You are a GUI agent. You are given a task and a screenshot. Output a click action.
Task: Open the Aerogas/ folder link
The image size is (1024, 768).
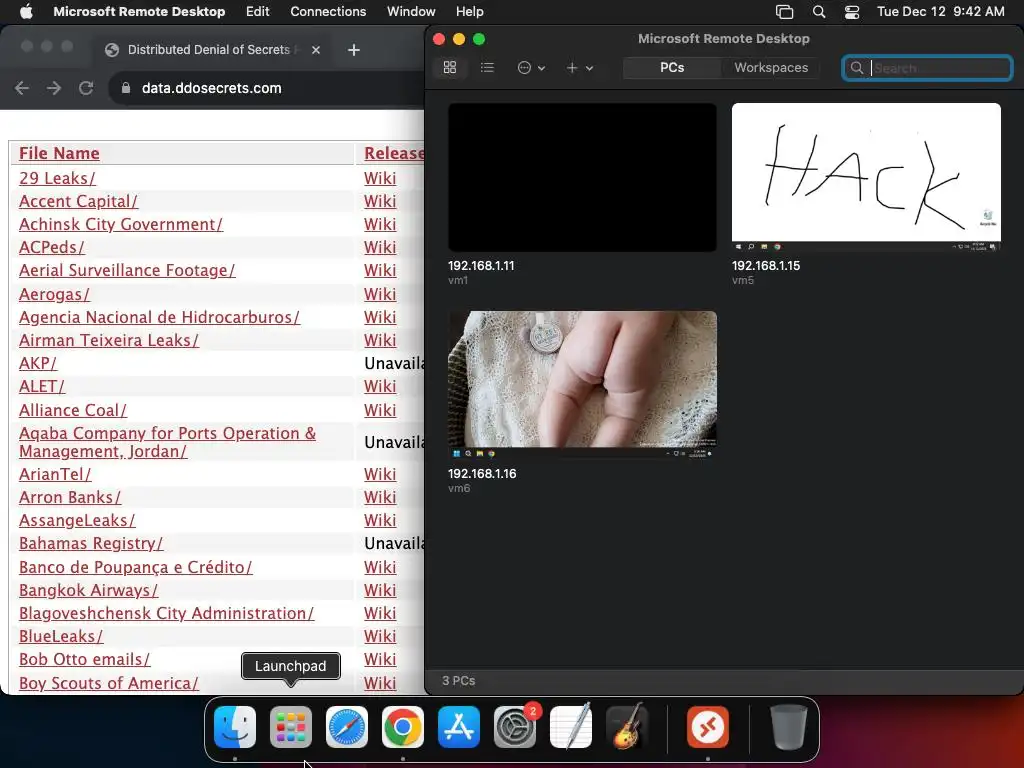(x=54, y=294)
